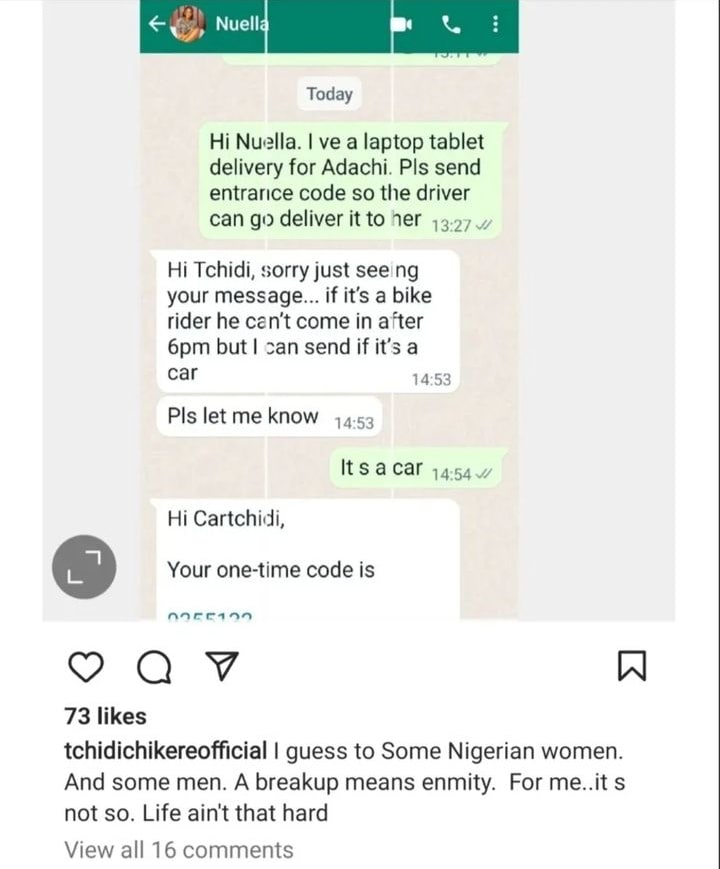Expand the image with fullscreen button
720x869 pixels.
click(84, 566)
